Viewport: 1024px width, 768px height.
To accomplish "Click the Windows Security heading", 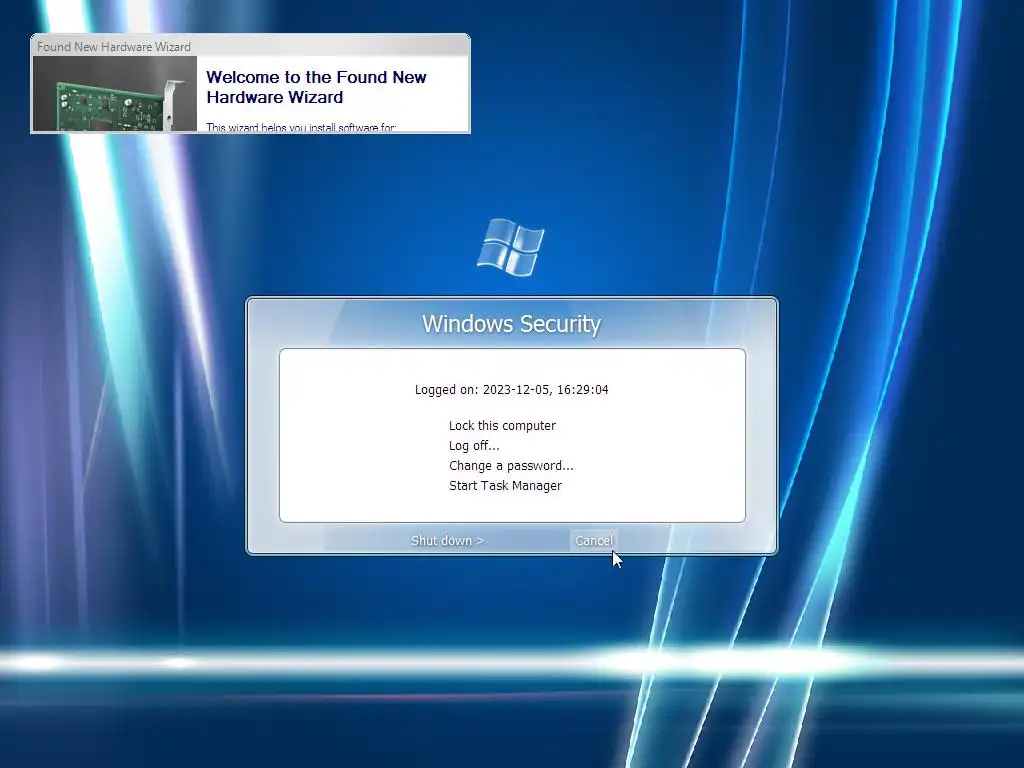I will point(511,324).
